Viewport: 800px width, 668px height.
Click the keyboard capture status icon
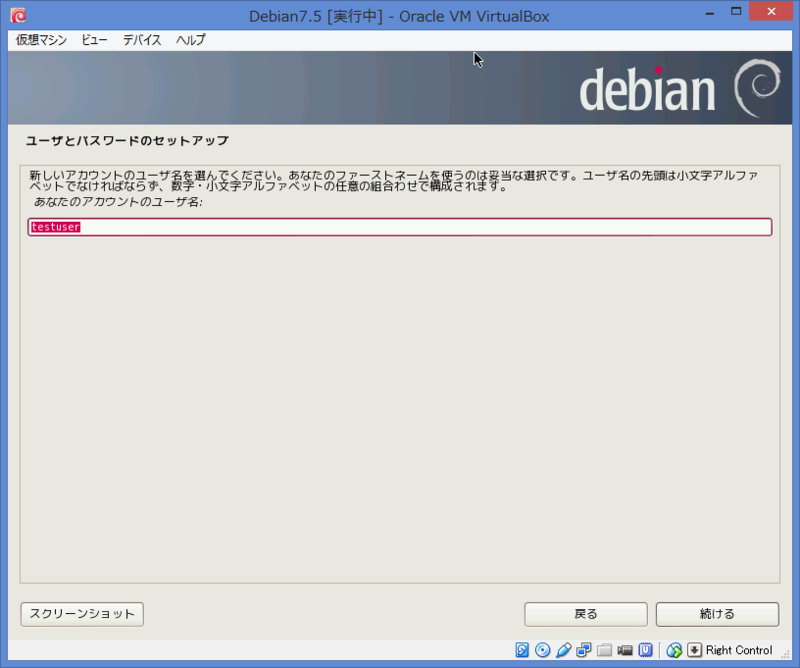point(694,649)
